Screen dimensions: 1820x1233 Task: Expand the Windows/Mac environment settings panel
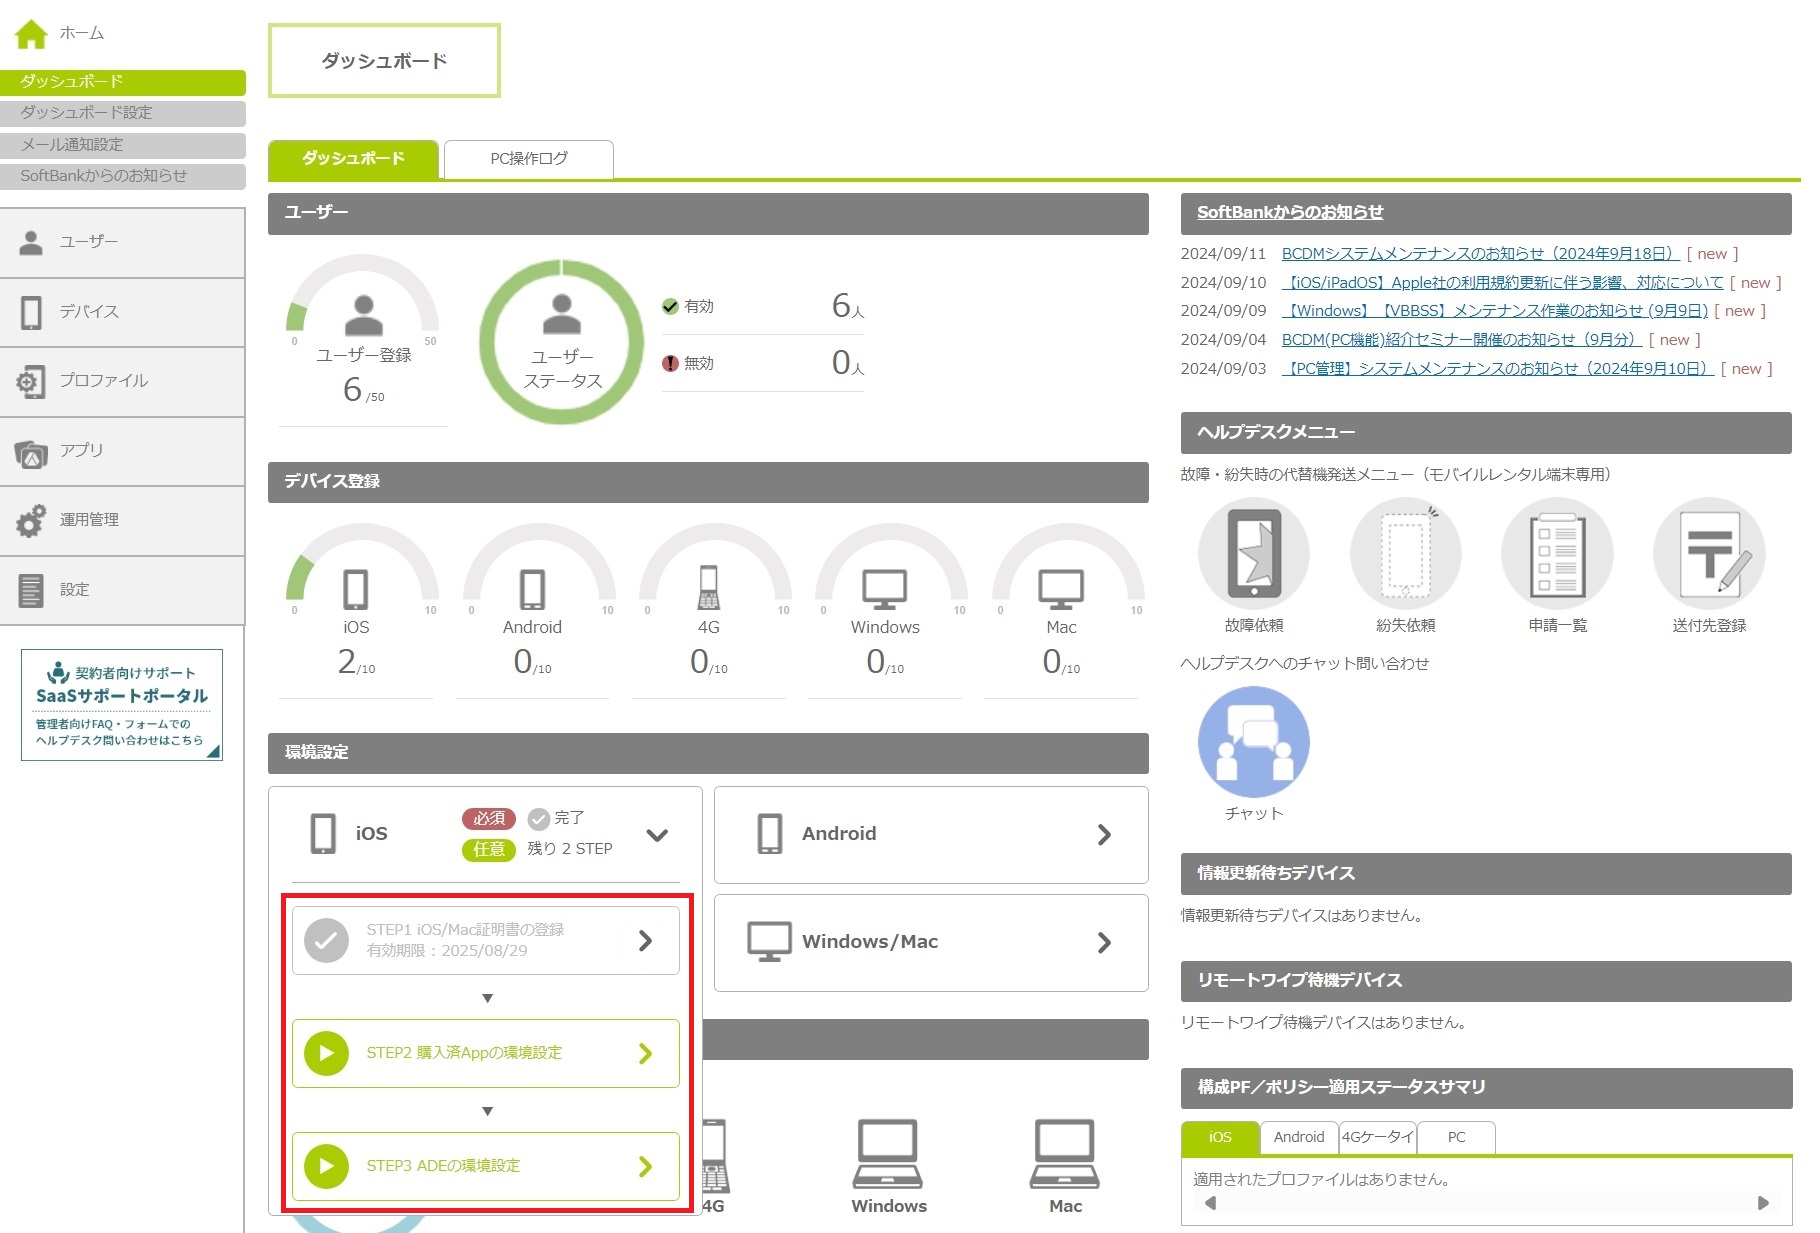click(x=930, y=942)
